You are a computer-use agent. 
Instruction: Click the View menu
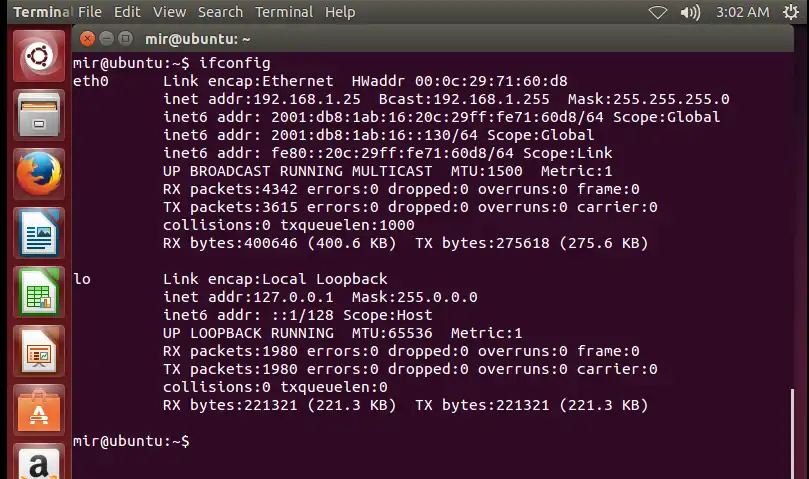[169, 12]
